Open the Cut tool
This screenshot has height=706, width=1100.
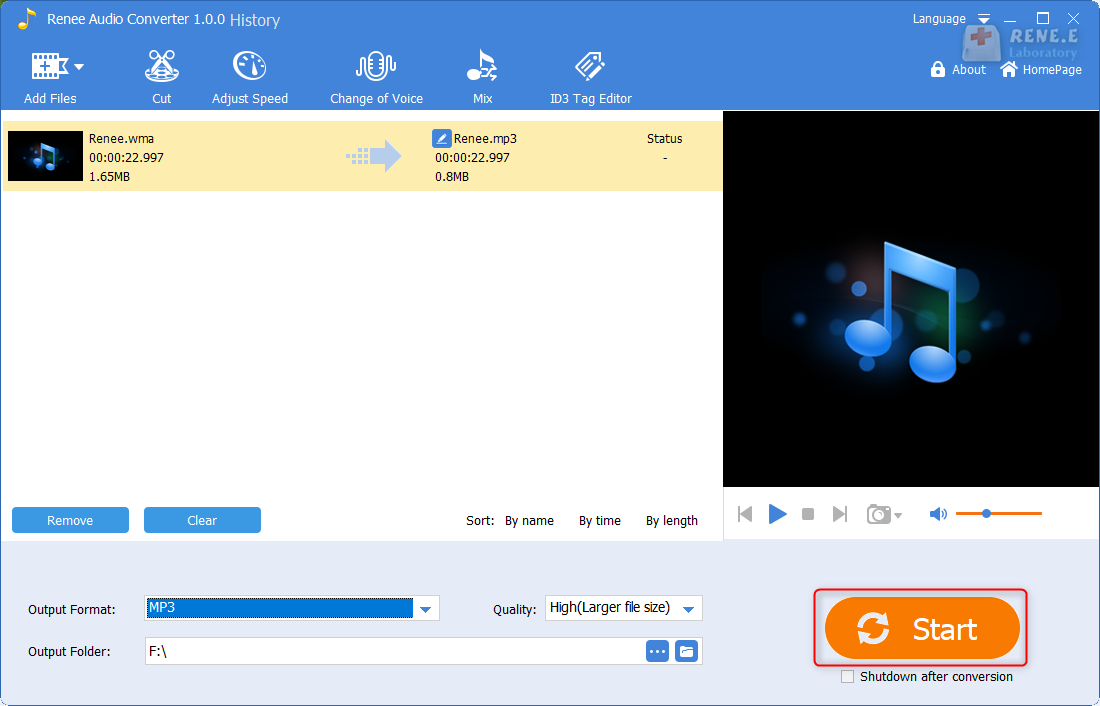[161, 77]
